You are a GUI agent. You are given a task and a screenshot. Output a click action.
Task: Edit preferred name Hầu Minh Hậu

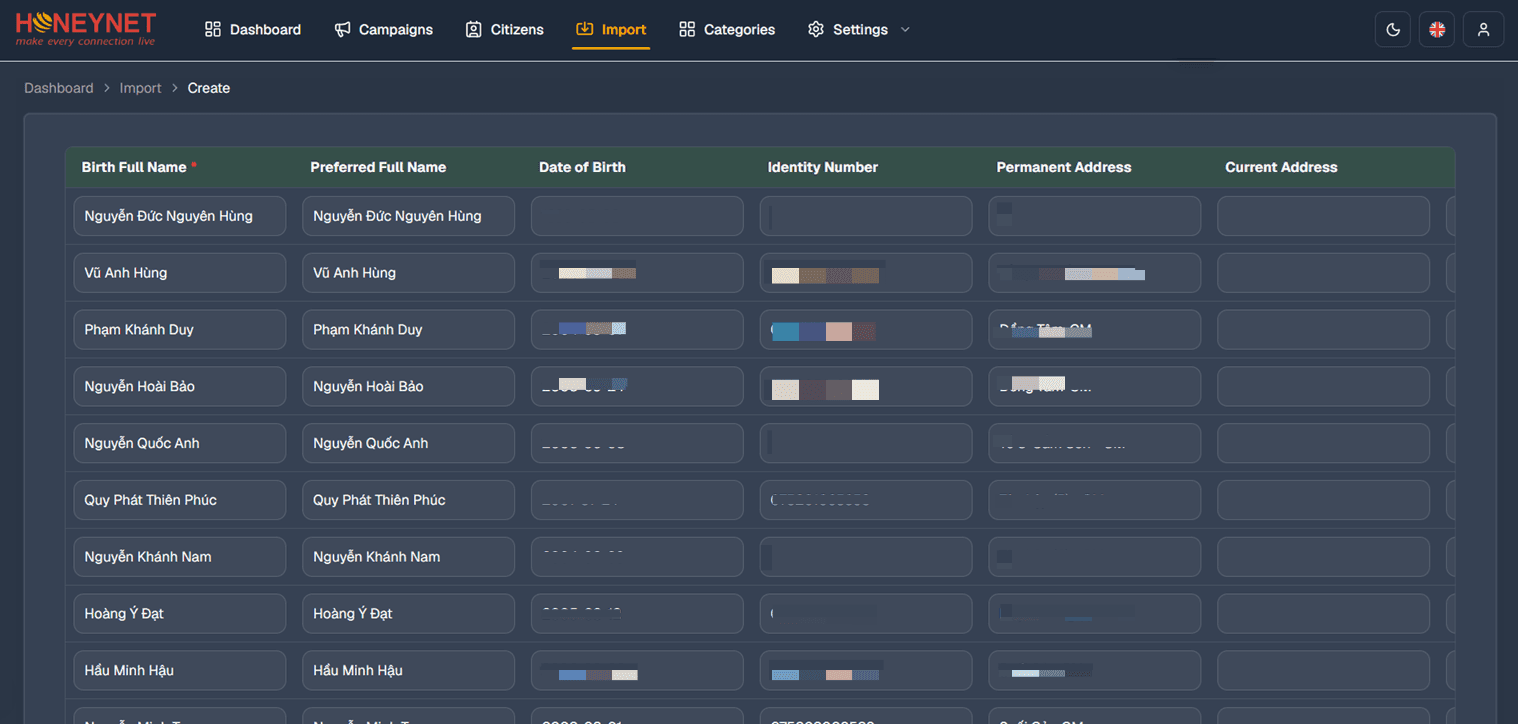tap(409, 670)
